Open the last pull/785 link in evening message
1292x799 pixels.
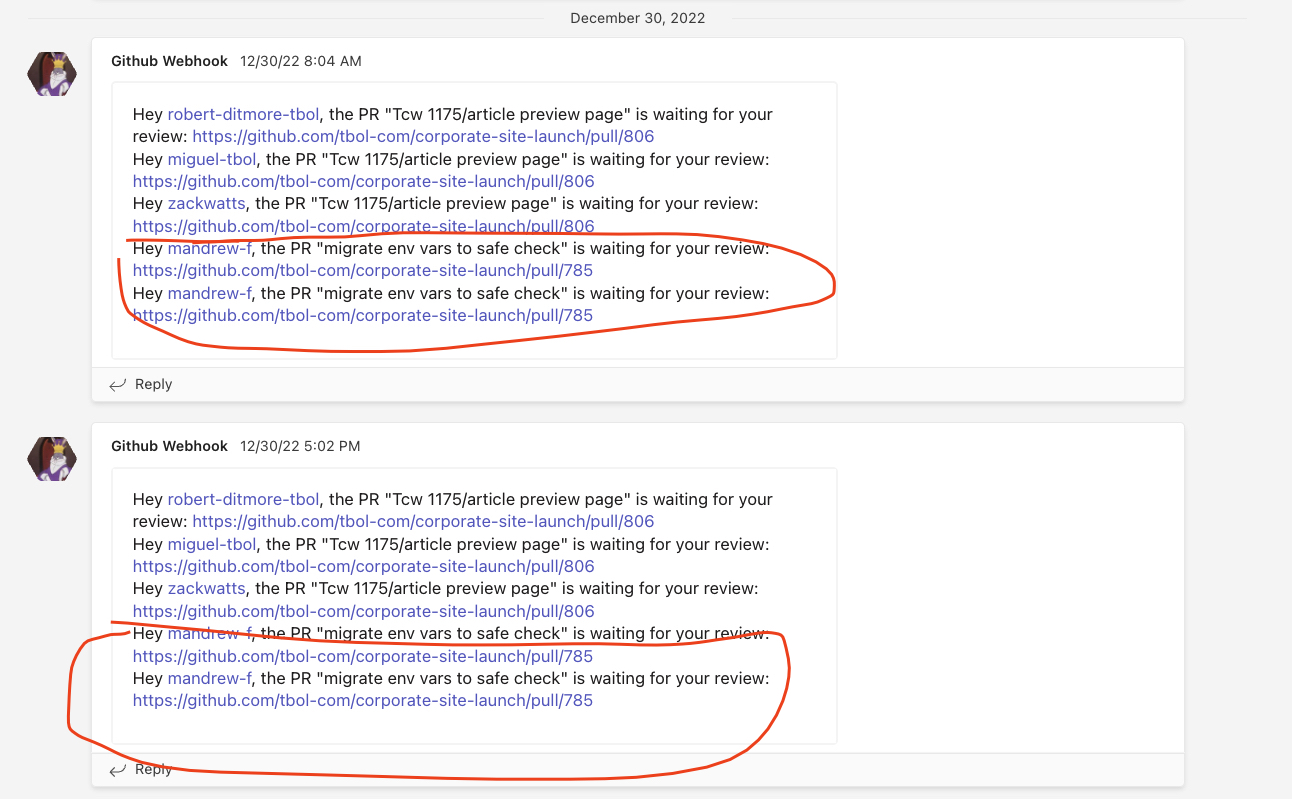click(x=362, y=700)
